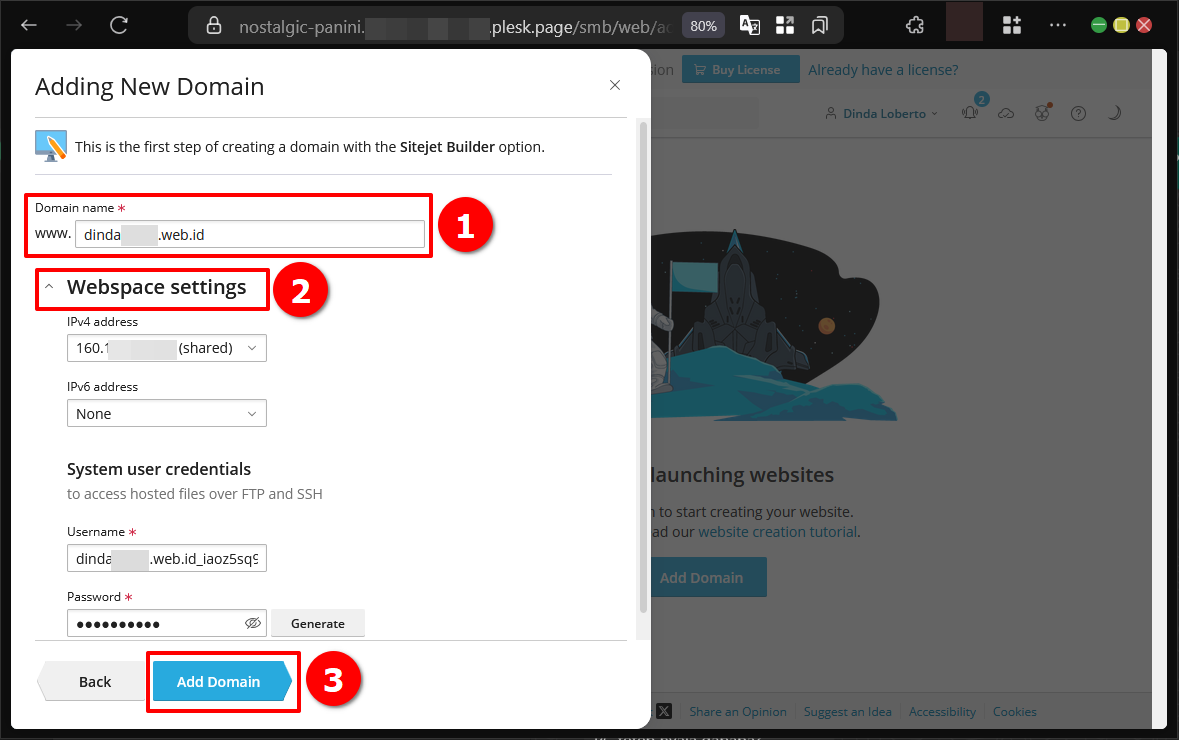Open the IPv4 address dropdown

coord(166,348)
